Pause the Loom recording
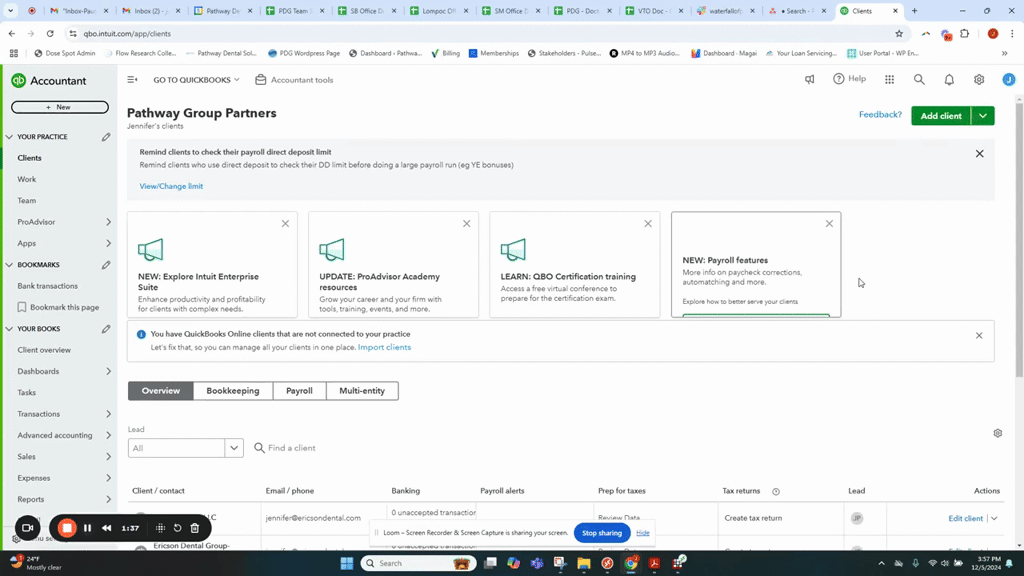 pos(88,528)
